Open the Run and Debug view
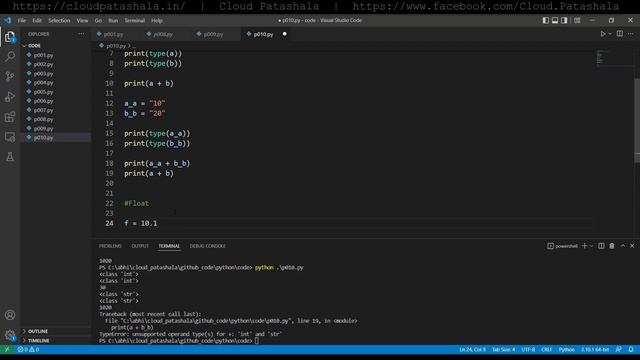 (x=10, y=97)
